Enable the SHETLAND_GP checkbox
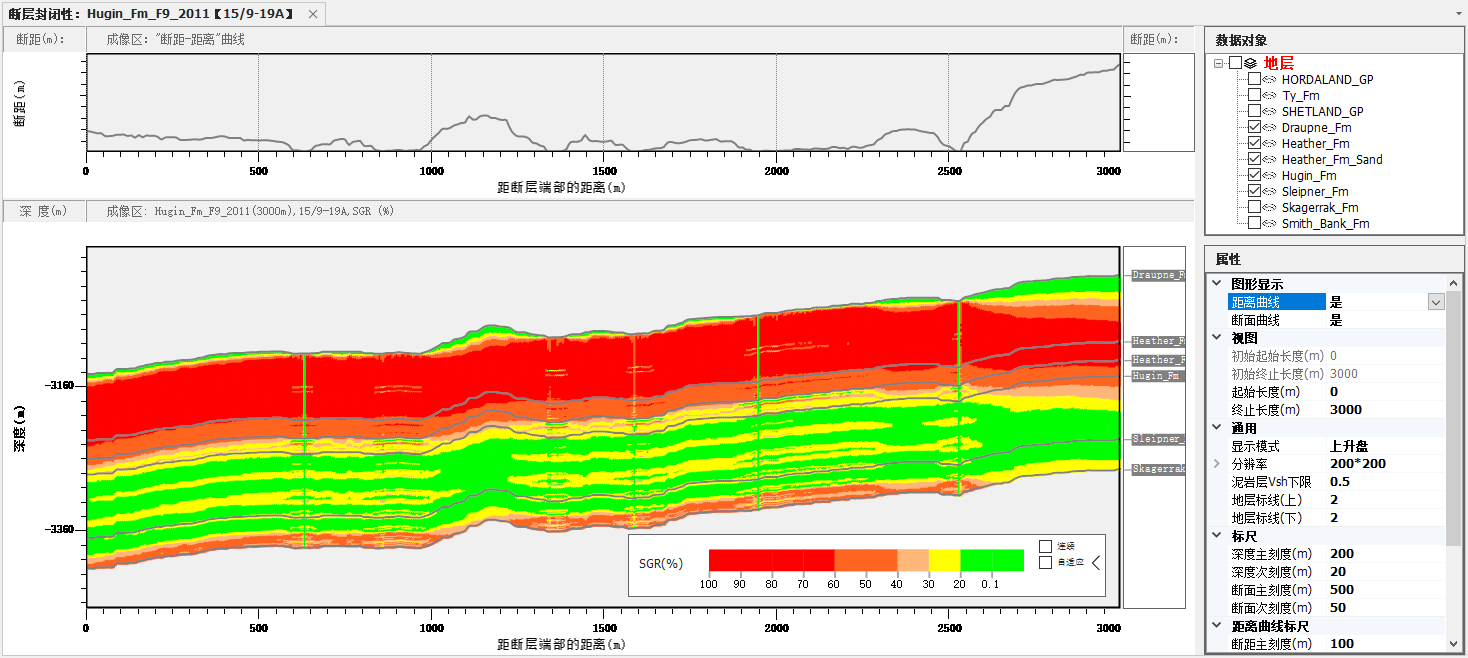The height and width of the screenshot is (658, 1468). tap(1254, 111)
